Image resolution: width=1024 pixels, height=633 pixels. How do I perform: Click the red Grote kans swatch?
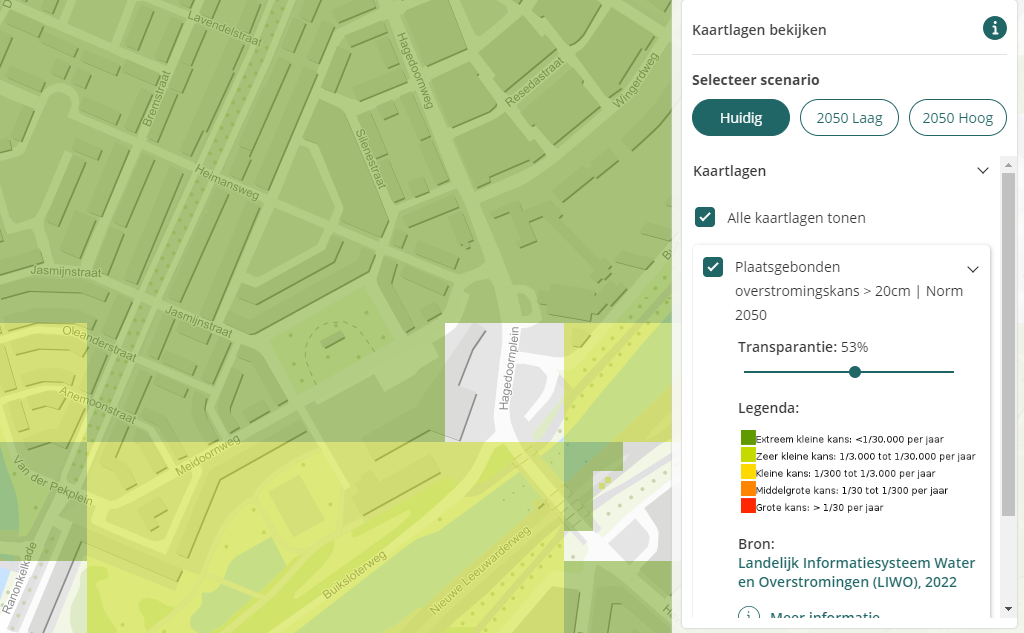pyautogui.click(x=748, y=506)
